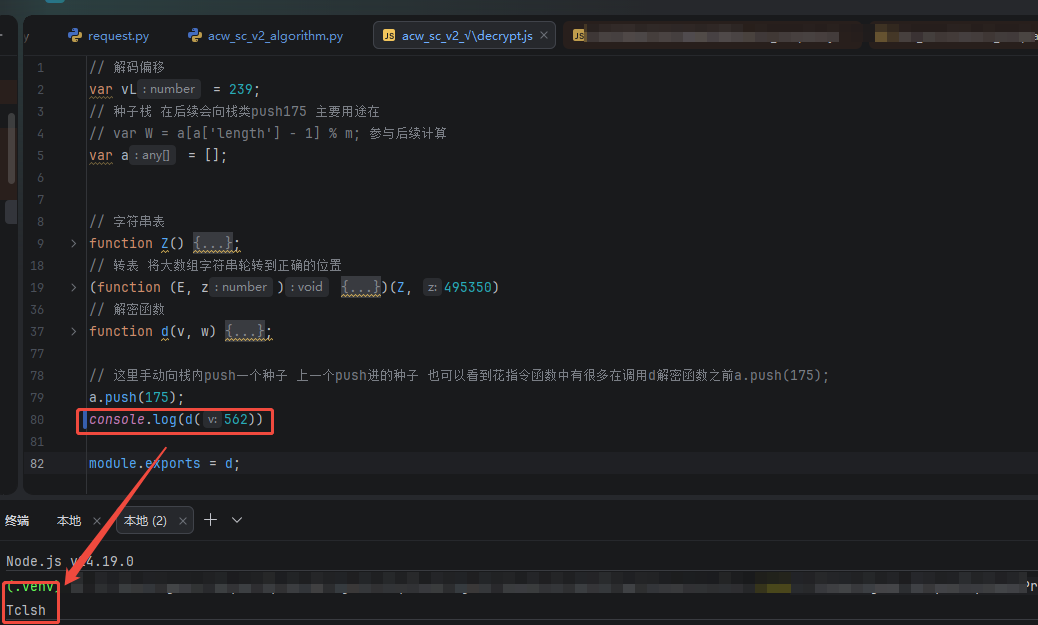The image size is (1038, 625).
Task: Open the acw_sc_v2_algorithm.py tab
Action: click(265, 36)
